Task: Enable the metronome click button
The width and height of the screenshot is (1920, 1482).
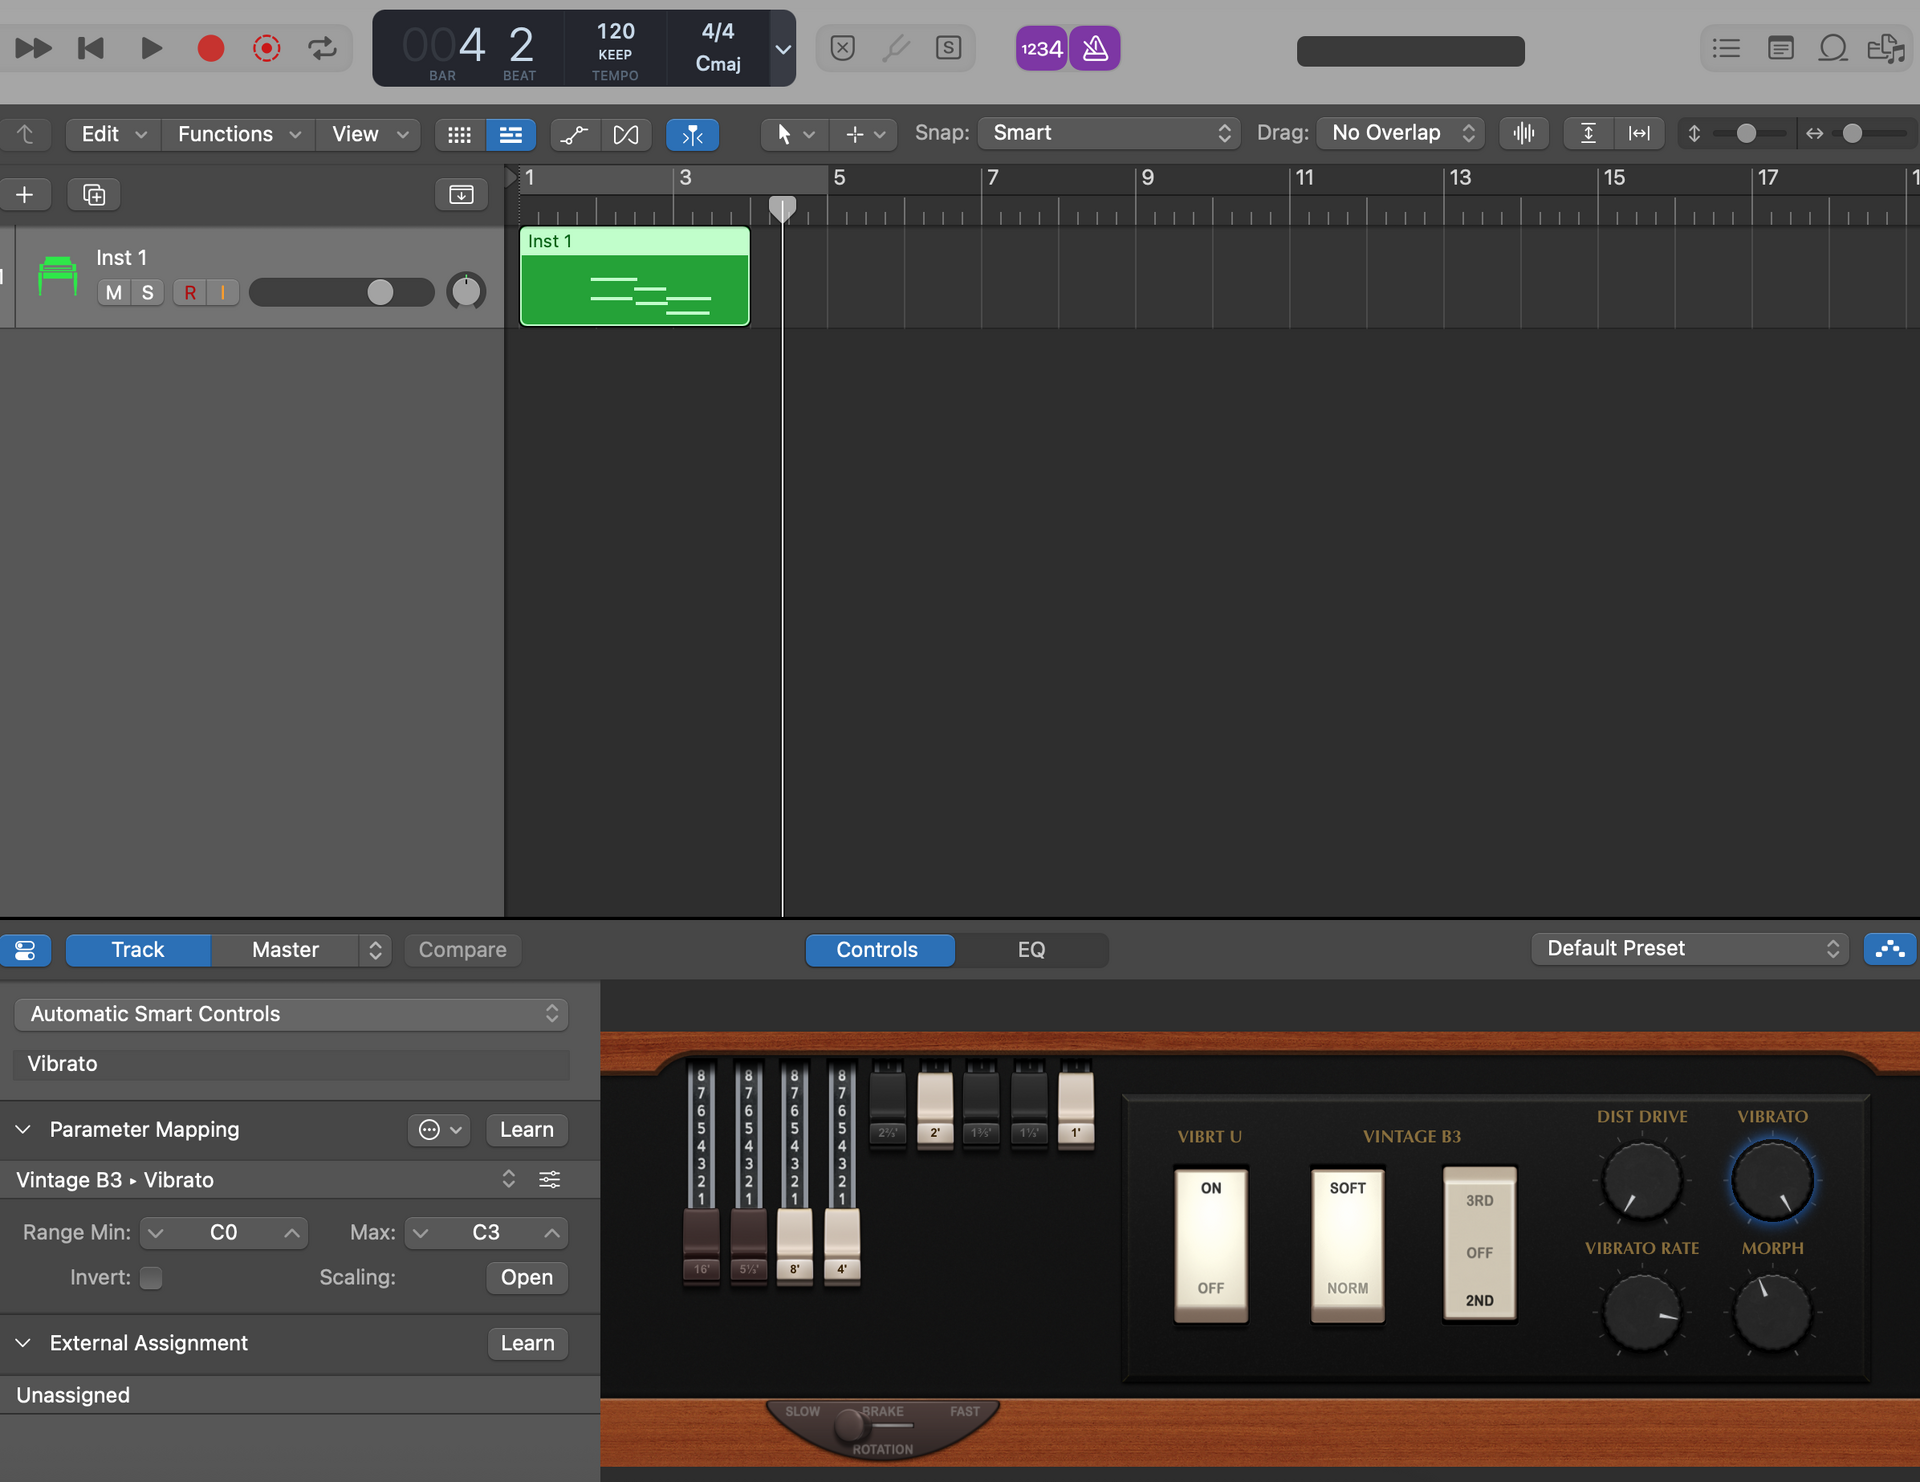Action: pyautogui.click(x=1095, y=48)
